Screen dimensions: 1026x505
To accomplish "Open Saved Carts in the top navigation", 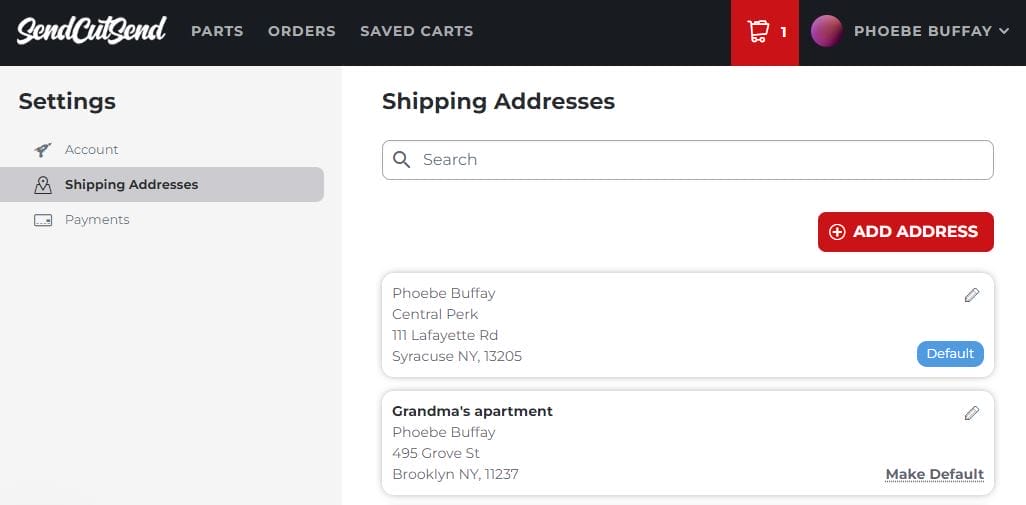I will (416, 31).
